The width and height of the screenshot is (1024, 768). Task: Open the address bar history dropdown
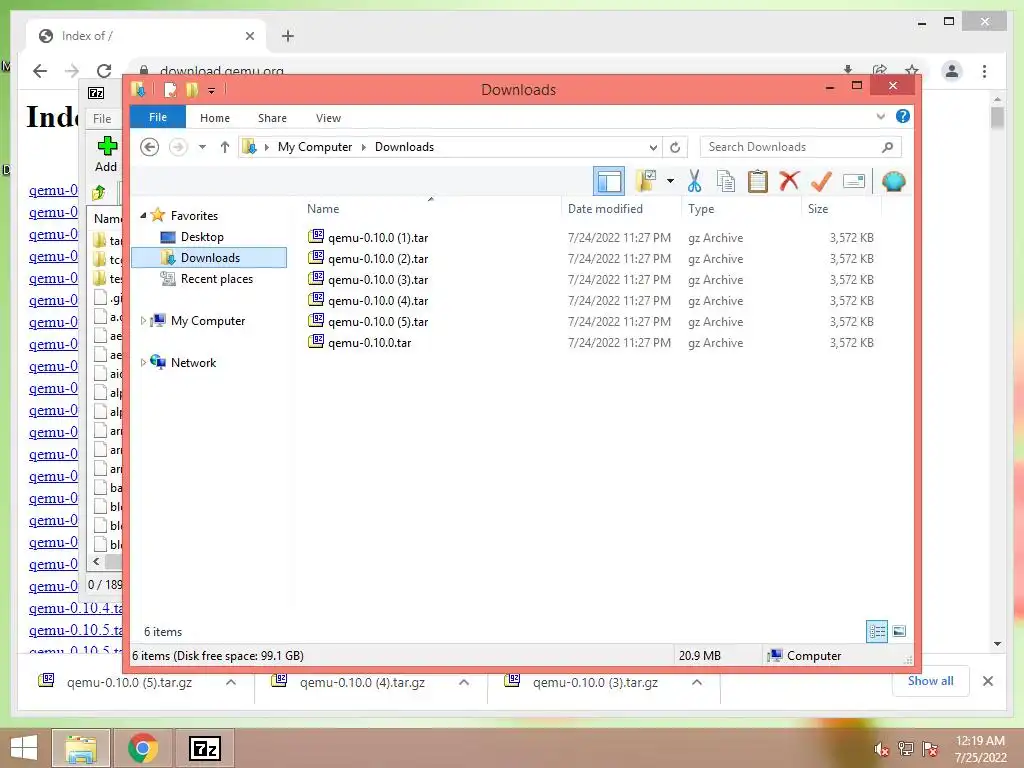coord(652,148)
